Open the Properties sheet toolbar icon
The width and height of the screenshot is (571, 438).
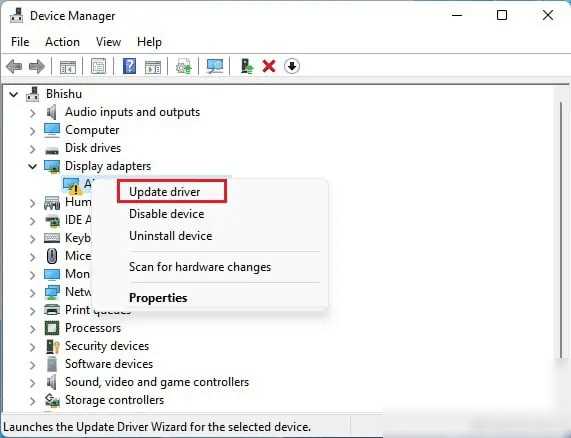click(98, 67)
